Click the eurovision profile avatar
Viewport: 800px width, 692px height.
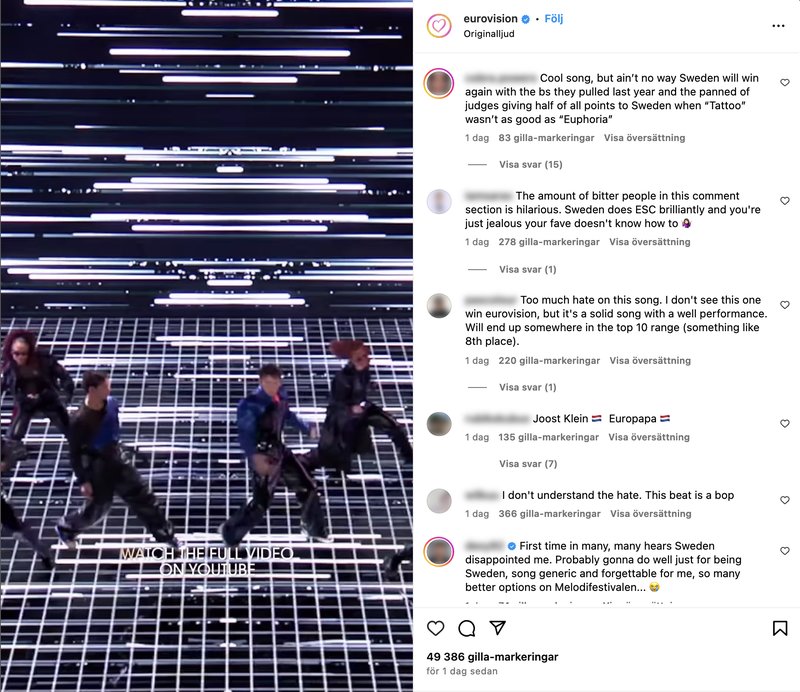pyautogui.click(x=439, y=26)
